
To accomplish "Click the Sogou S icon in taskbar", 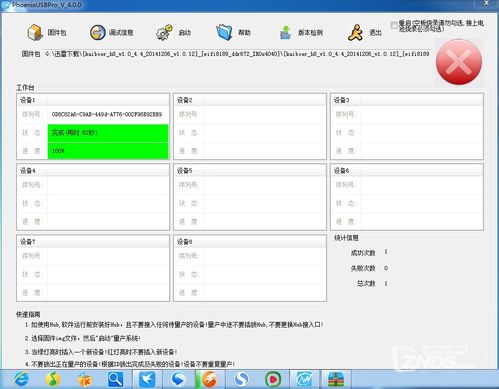I will pos(241,379).
